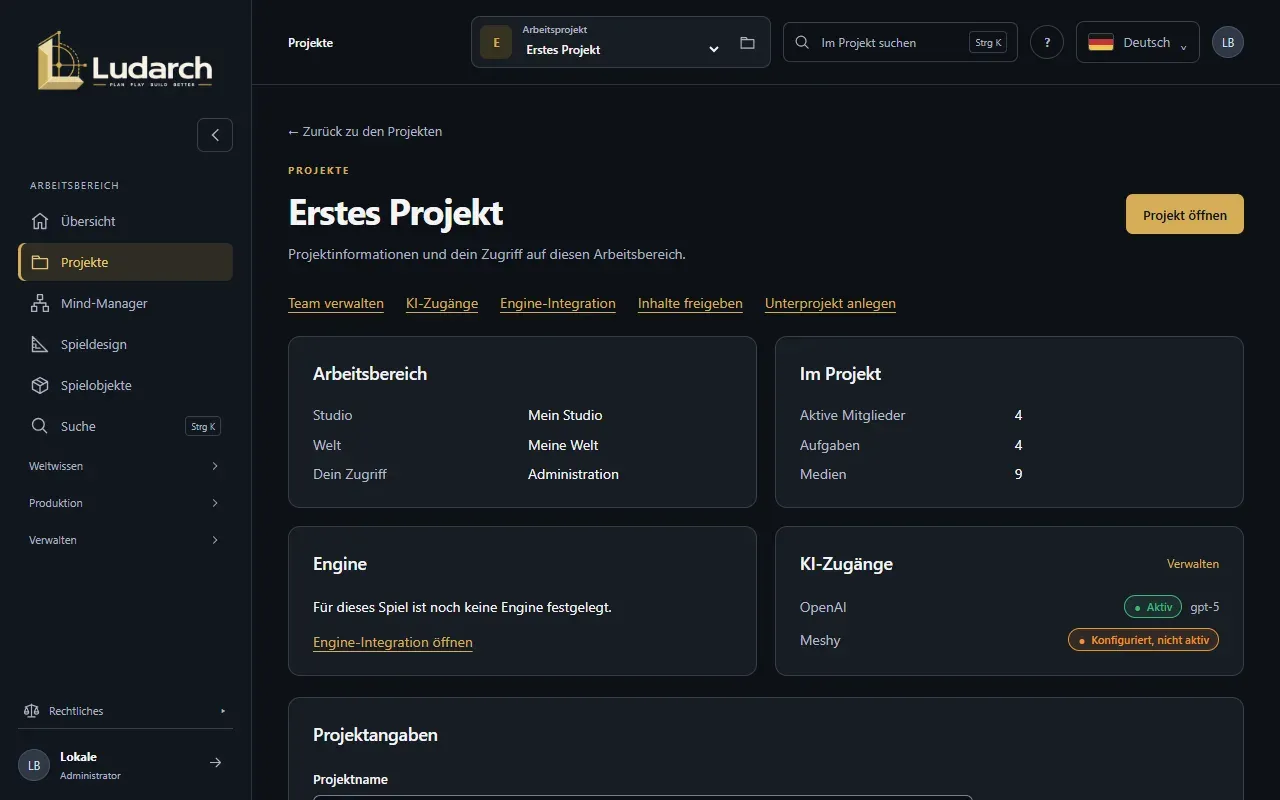This screenshot has height=800, width=1280.
Task: Click the Mind-Manager hierarchy icon
Action: (x=40, y=303)
